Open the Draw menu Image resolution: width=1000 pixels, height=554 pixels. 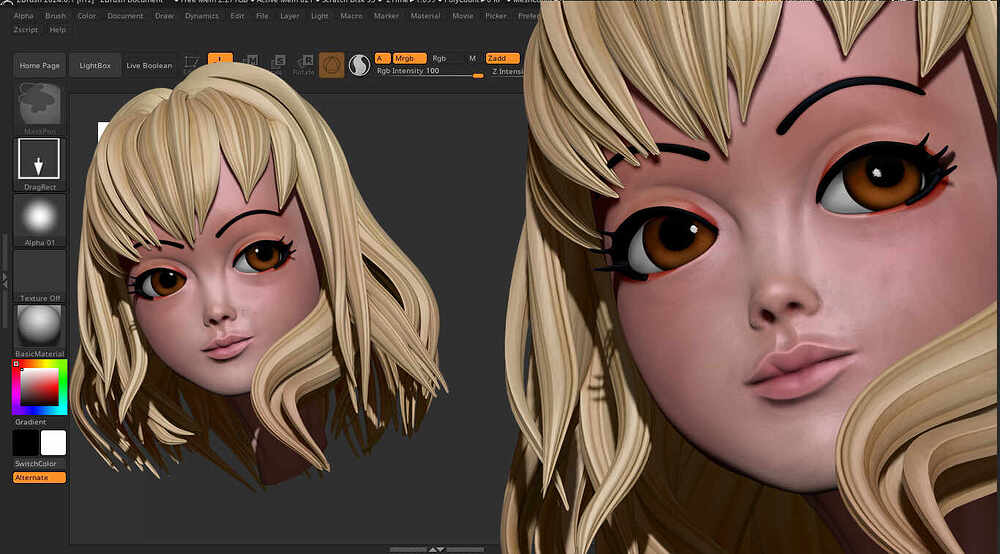[164, 16]
